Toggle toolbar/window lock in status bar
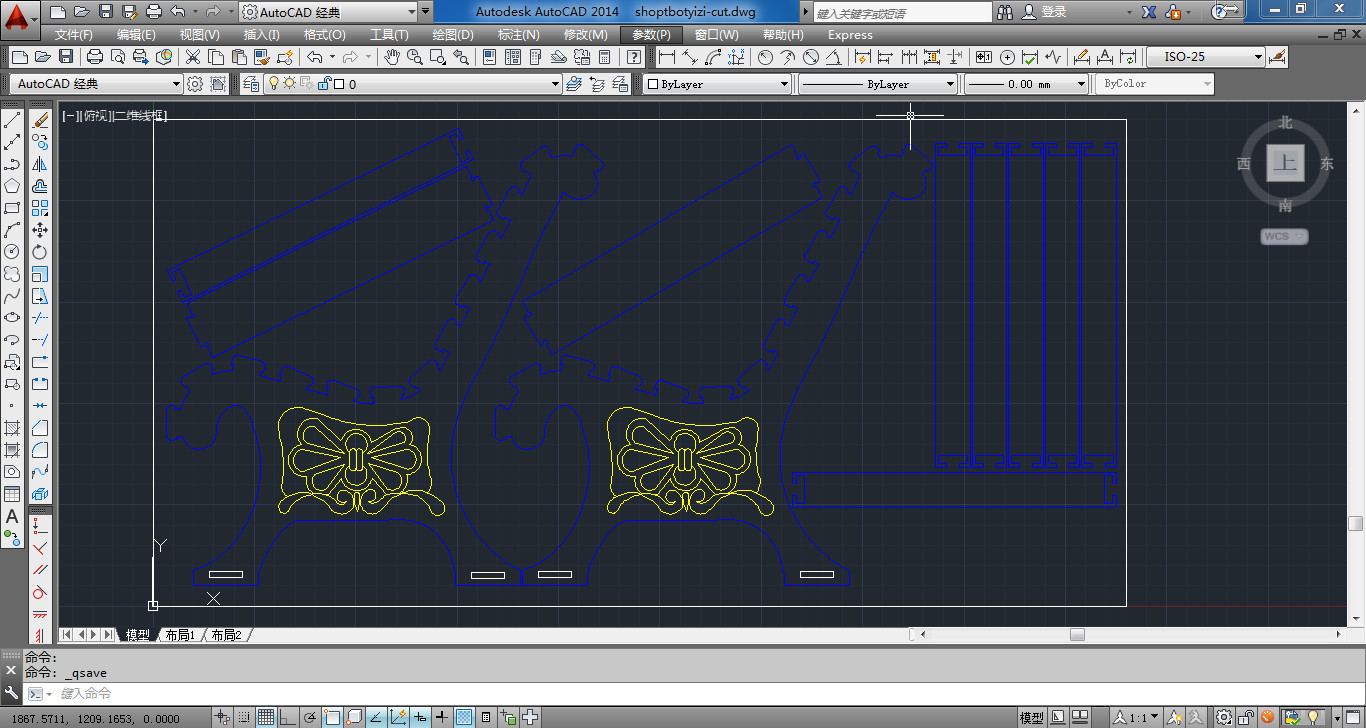The image size is (1366, 728). click(x=1246, y=717)
